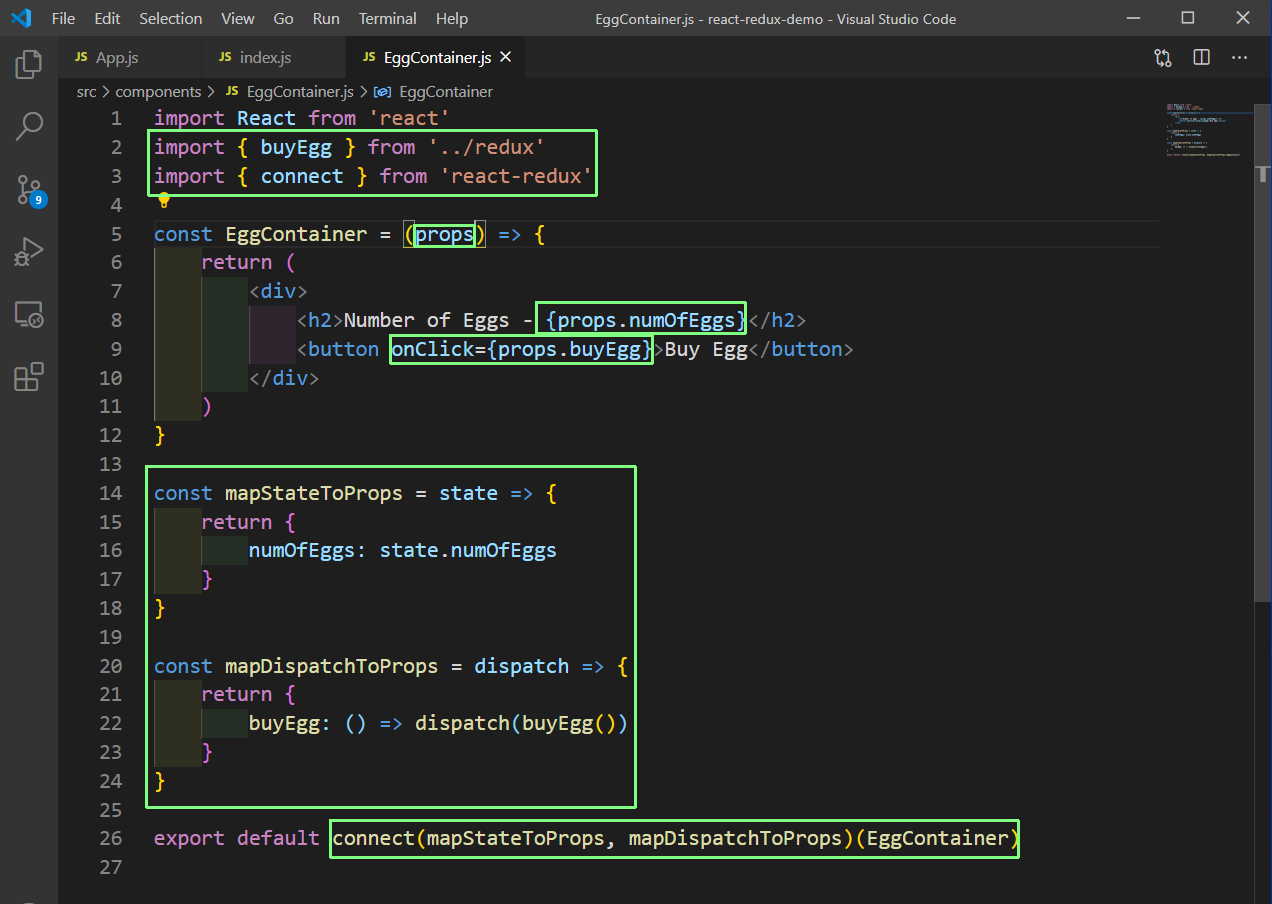Click the EggContainer symbol breadcrumb
Screen dimensions: 1272x904
434,92
